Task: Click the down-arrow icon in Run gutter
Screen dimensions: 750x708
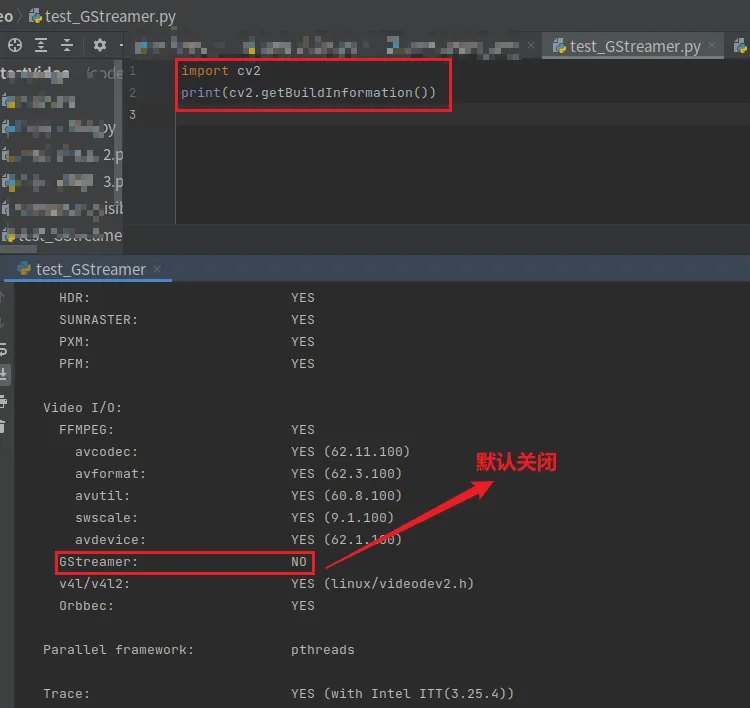Action: 2,323
